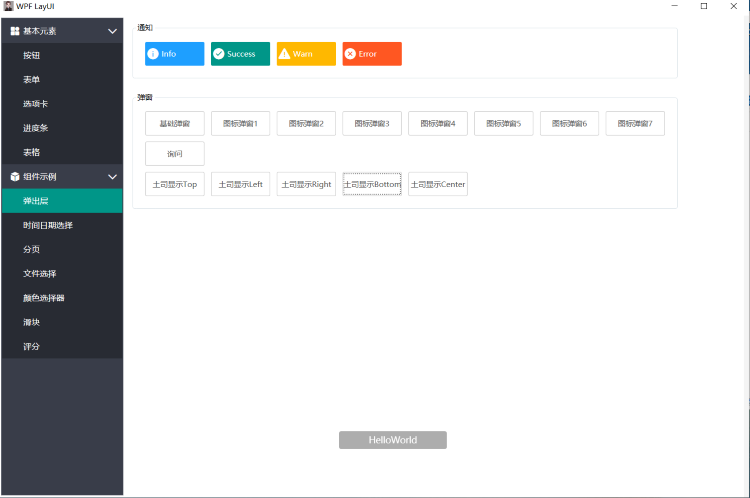
Task: Open the 图标弹窗3 popup
Action: 372,123
